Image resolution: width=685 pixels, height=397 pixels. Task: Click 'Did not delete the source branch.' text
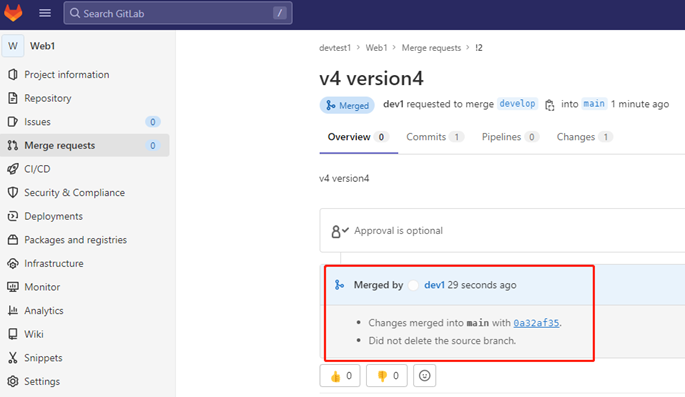442,341
